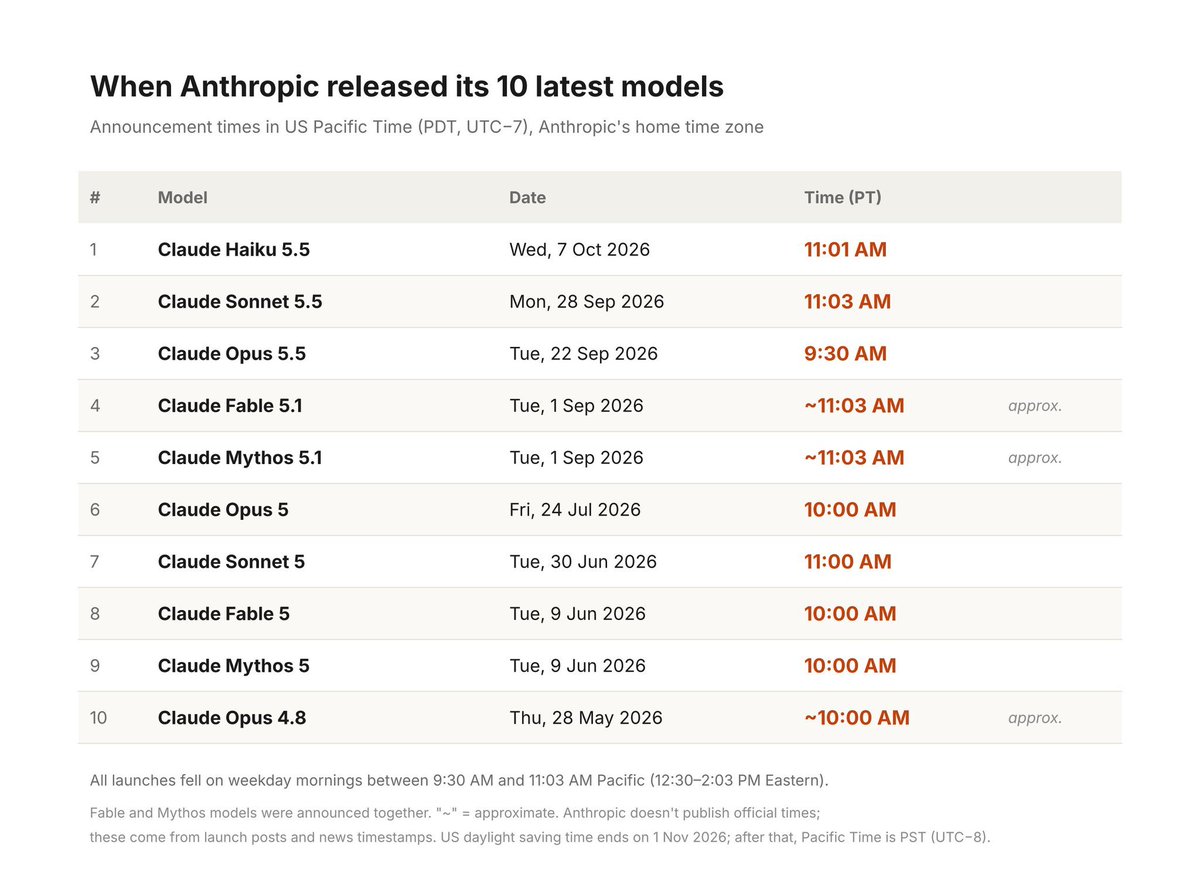Click the '10:00 AM' time for Claude Fable 5
This screenshot has width=1200, height=879.
850,613
